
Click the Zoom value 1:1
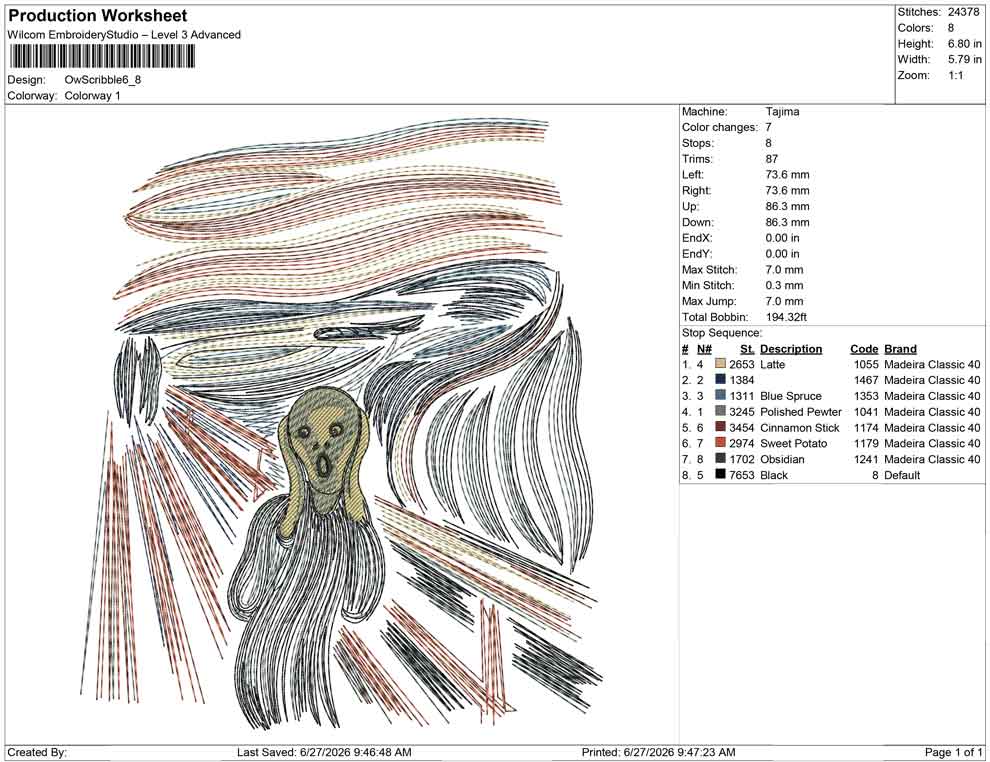(956, 75)
